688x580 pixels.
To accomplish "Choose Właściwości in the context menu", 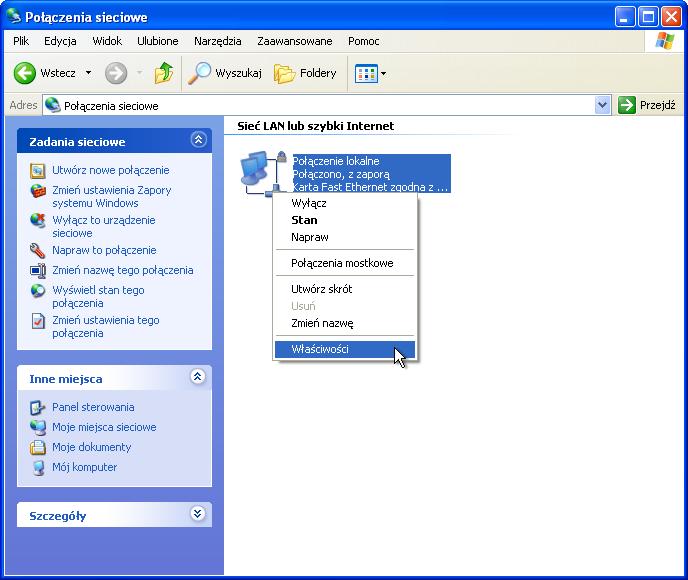I will (x=345, y=349).
